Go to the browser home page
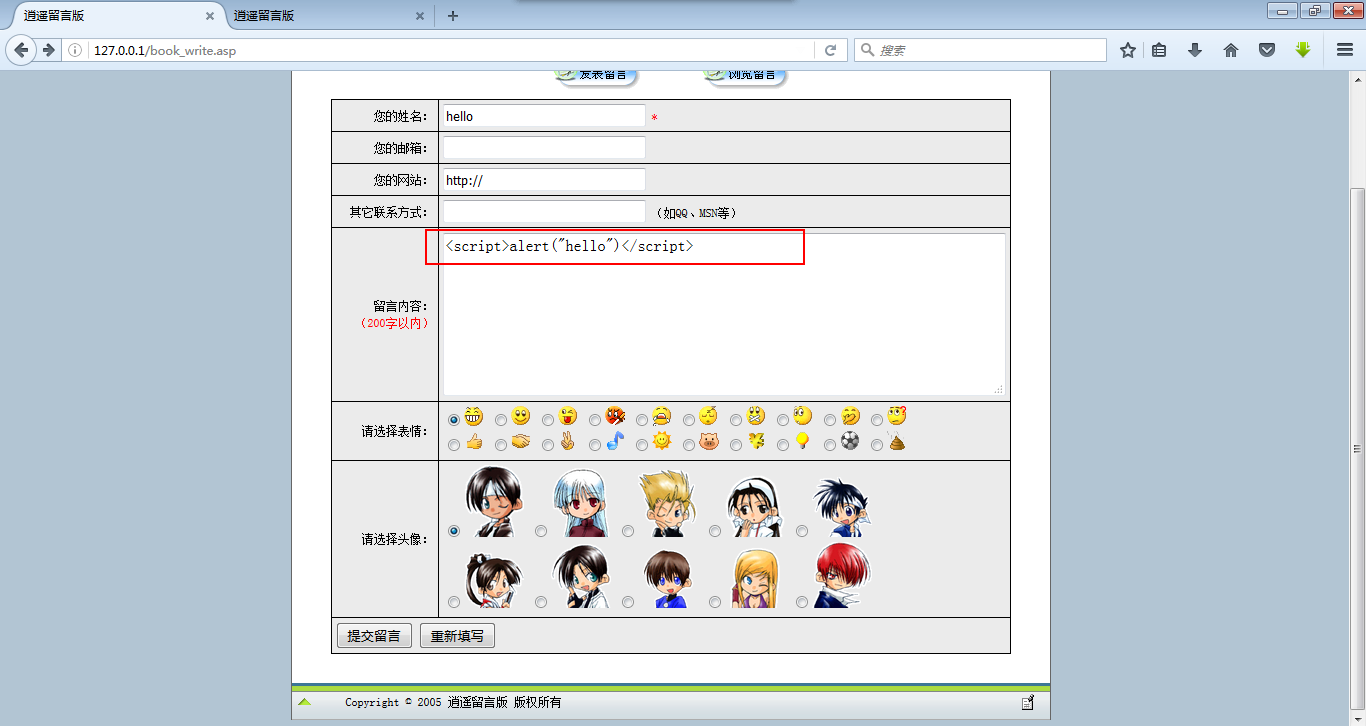Viewport: 1366px width, 726px height. (x=1231, y=50)
